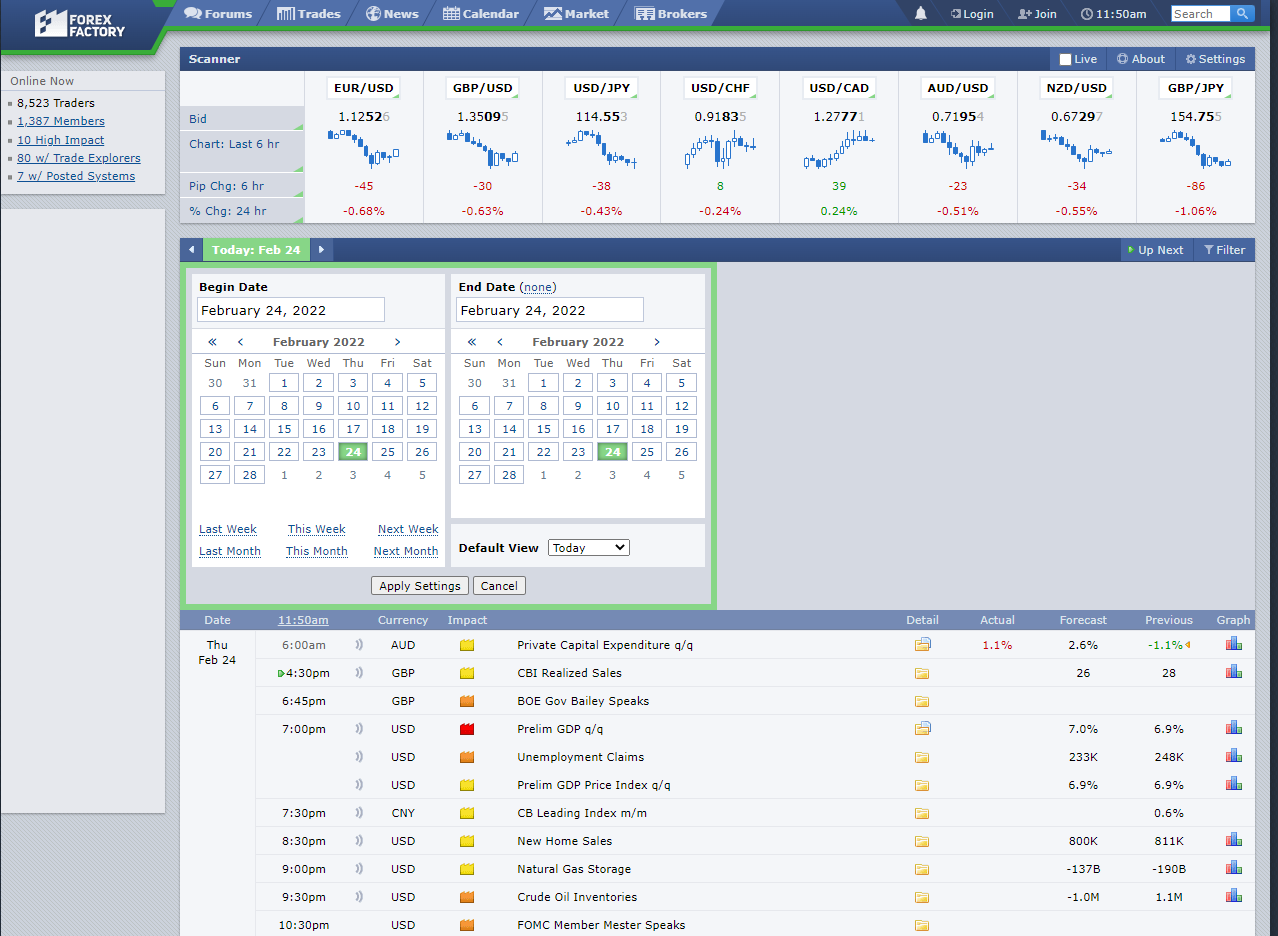Open the Market menu
Screen dimensions: 1278x936
pyautogui.click(x=576, y=14)
